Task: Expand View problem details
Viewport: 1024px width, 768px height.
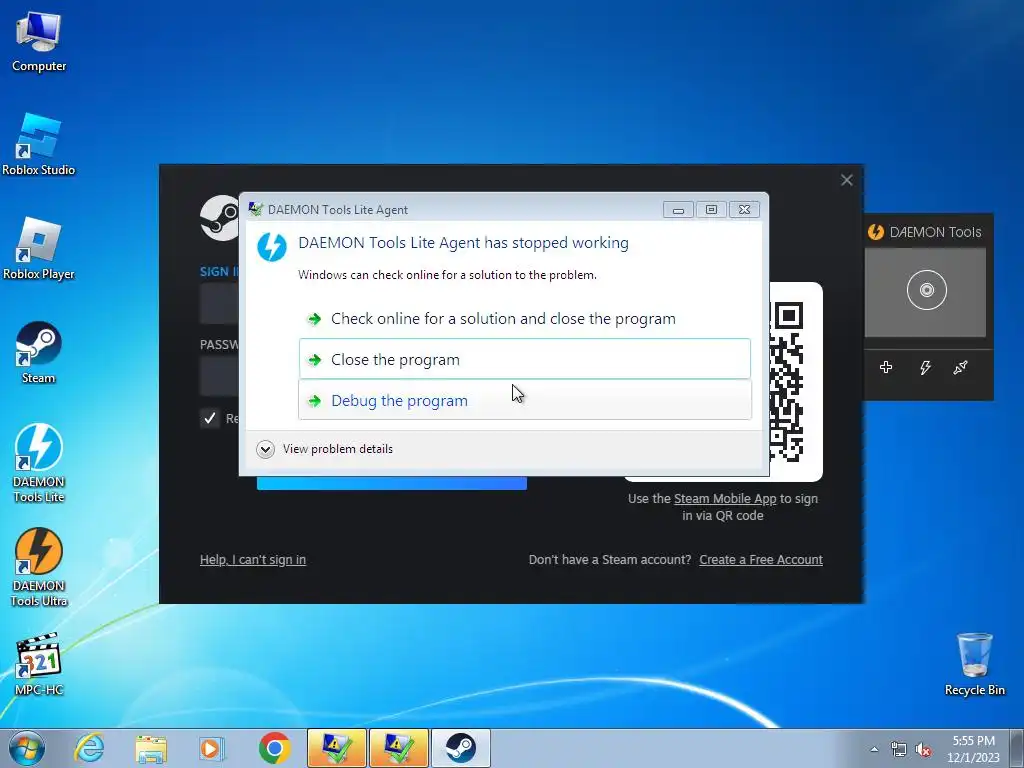Action: (325, 449)
